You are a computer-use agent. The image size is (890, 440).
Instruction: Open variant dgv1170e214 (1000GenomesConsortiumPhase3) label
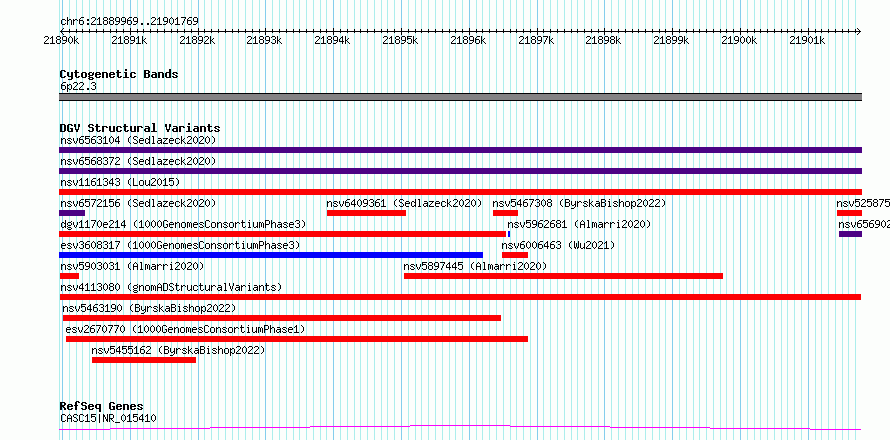pyautogui.click(x=183, y=224)
